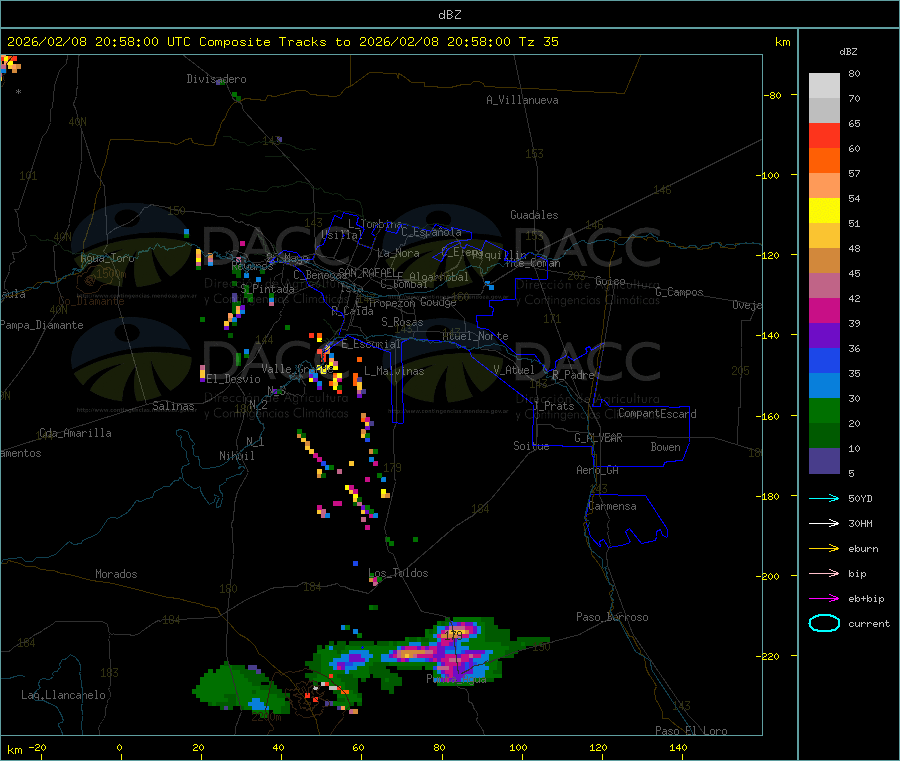Click the G_ALVEAR map label
Image resolution: width=900 pixels, height=761 pixels.
point(598,438)
